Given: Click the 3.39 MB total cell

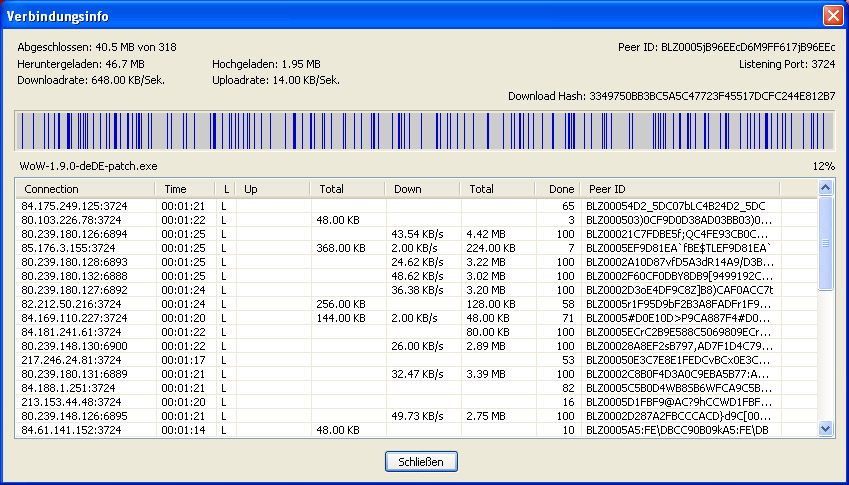Looking at the screenshot, I should tap(486, 374).
